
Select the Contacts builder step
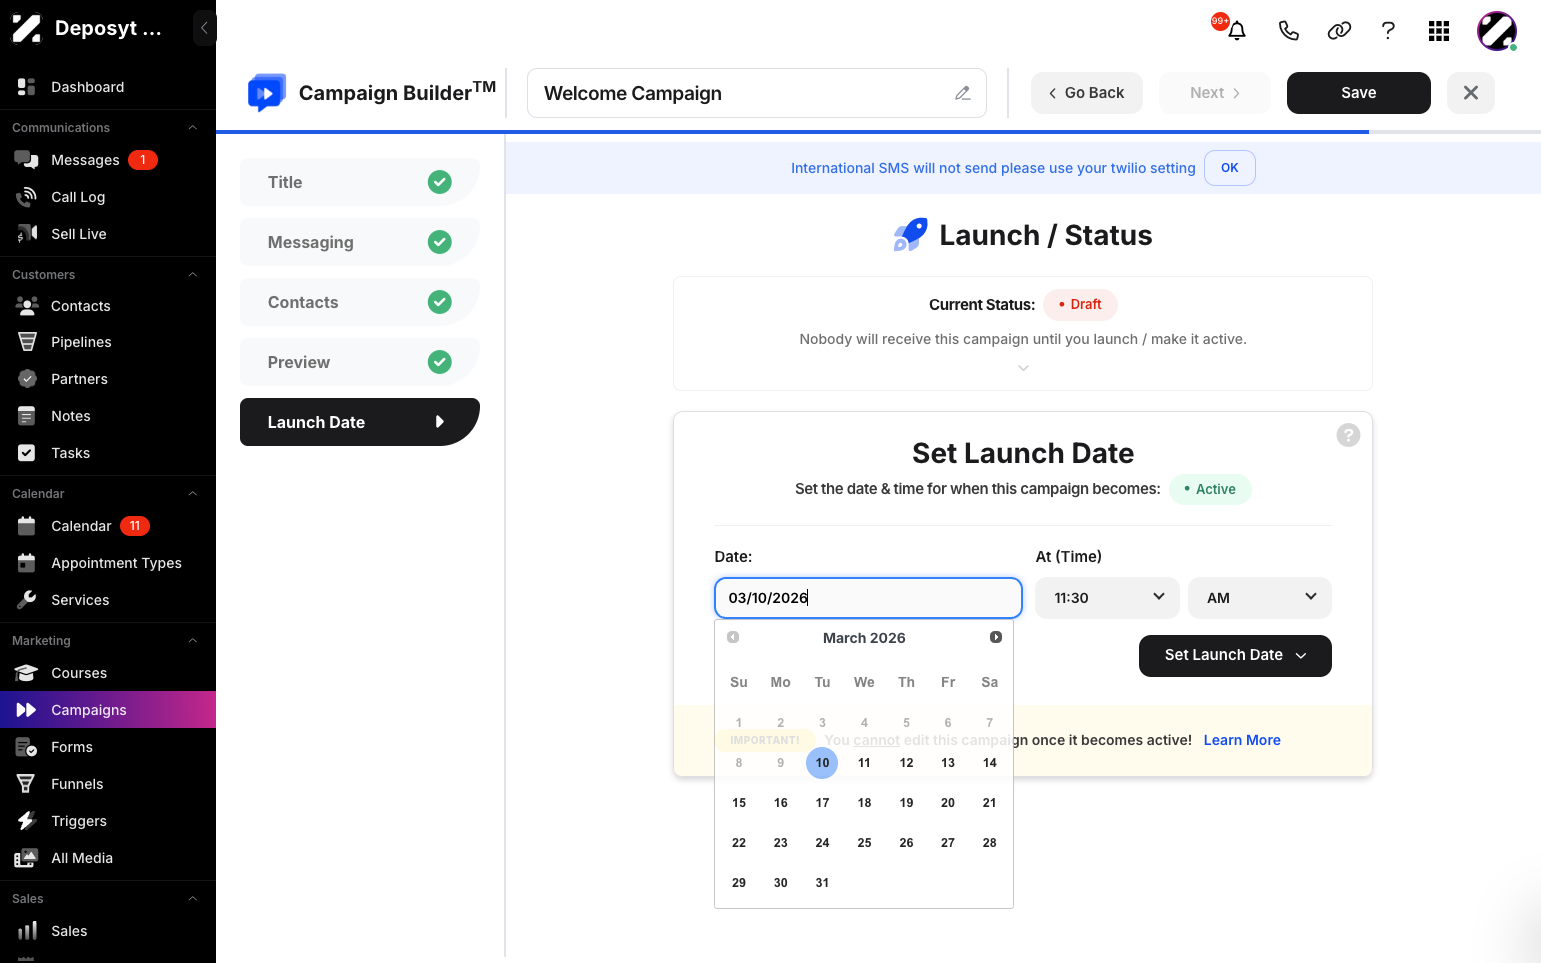(360, 302)
